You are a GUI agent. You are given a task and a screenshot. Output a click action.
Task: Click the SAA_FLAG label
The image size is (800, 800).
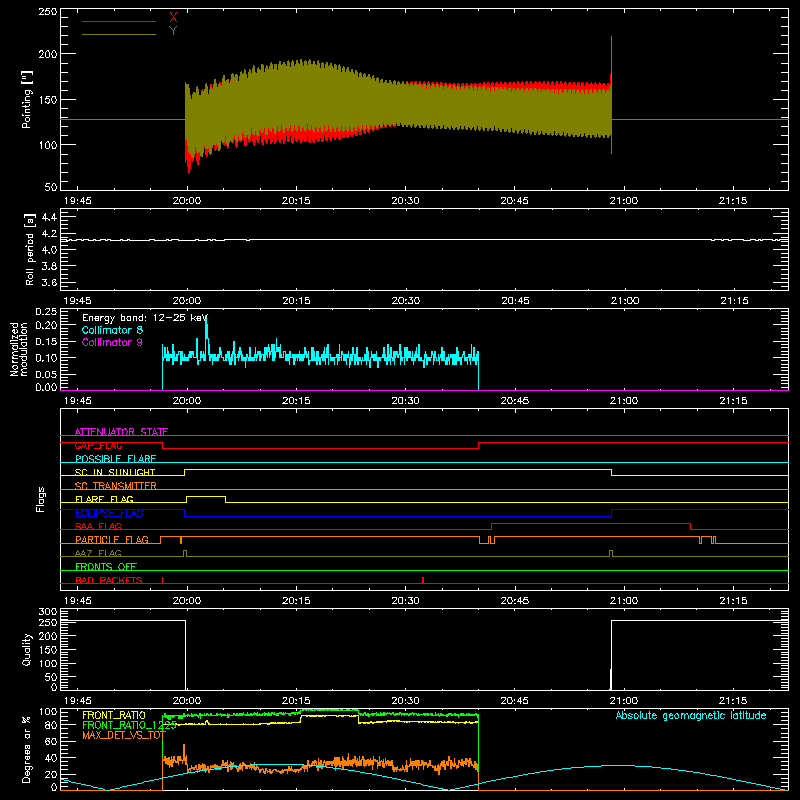click(98, 526)
